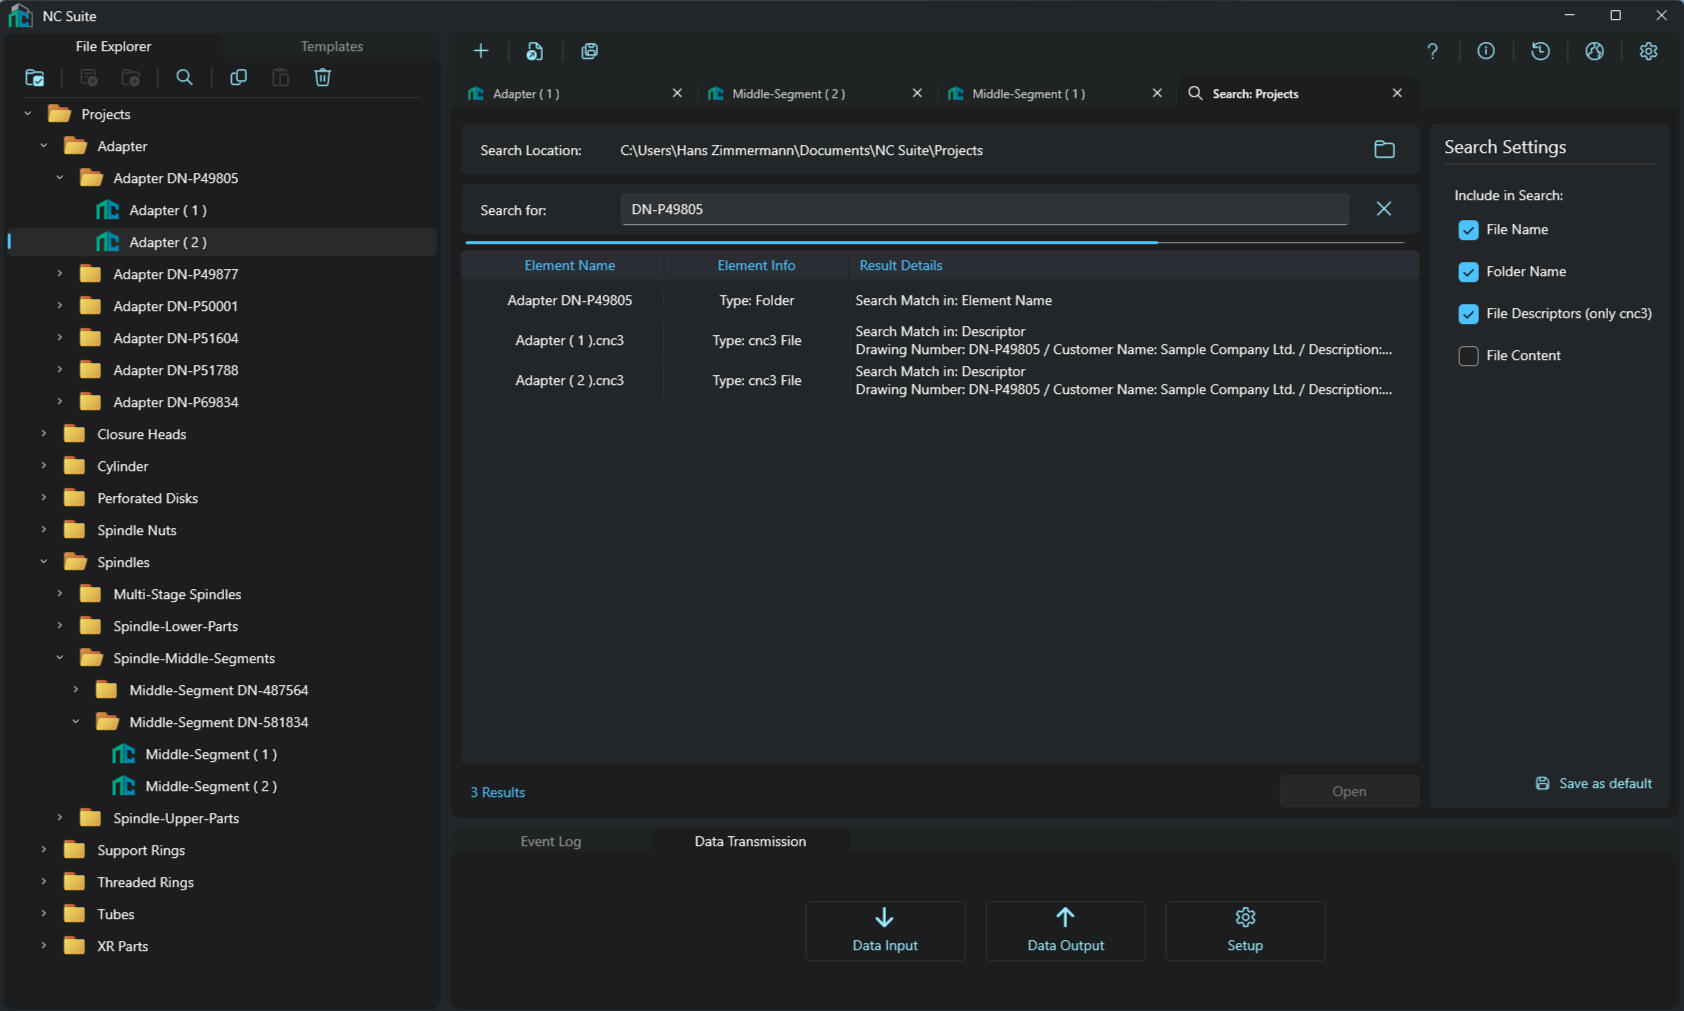Image resolution: width=1684 pixels, height=1011 pixels.
Task: Switch to the Event Log tab
Action: click(550, 842)
